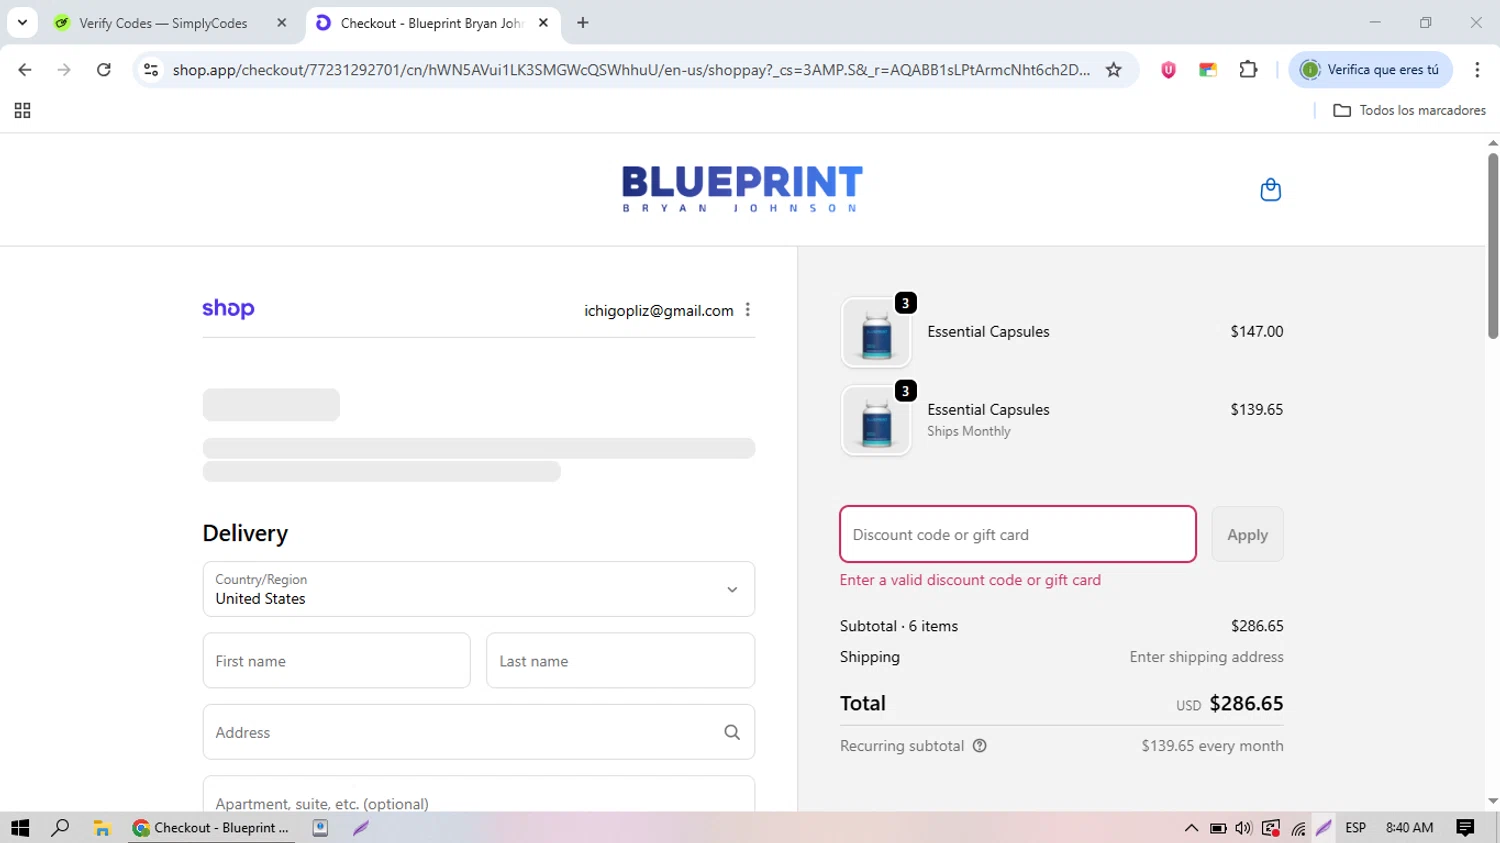Open the notification center icon
The image size is (1500, 843).
(x=1465, y=828)
